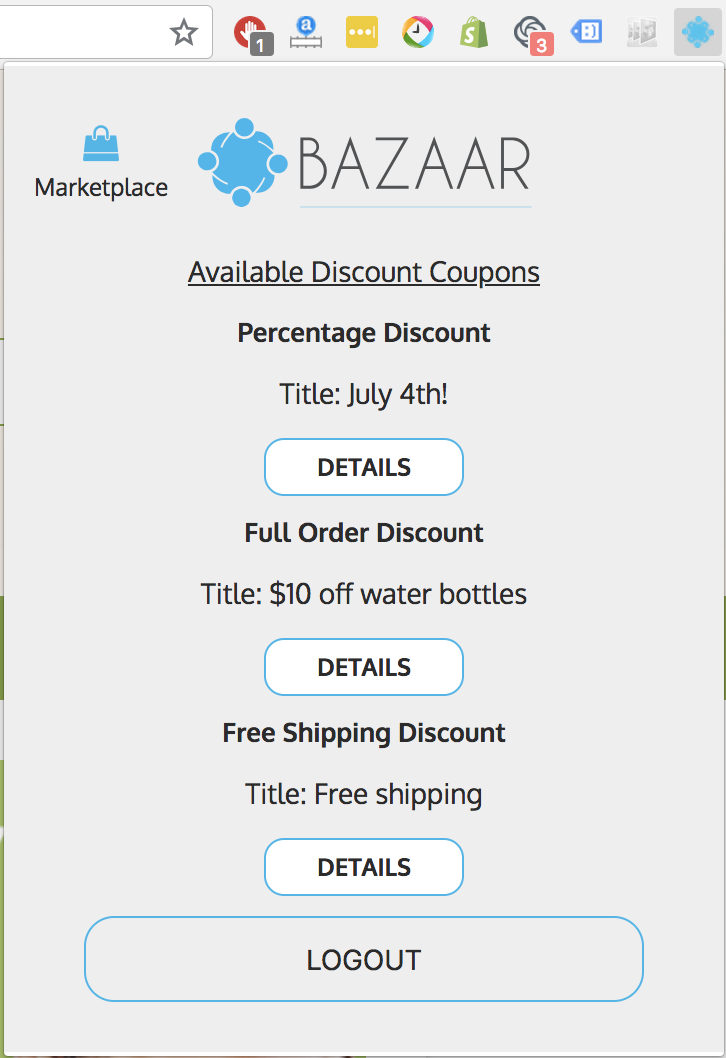Open the Amazon Assistant extension icon
Viewport: 726px width, 1058px height.
(x=306, y=32)
